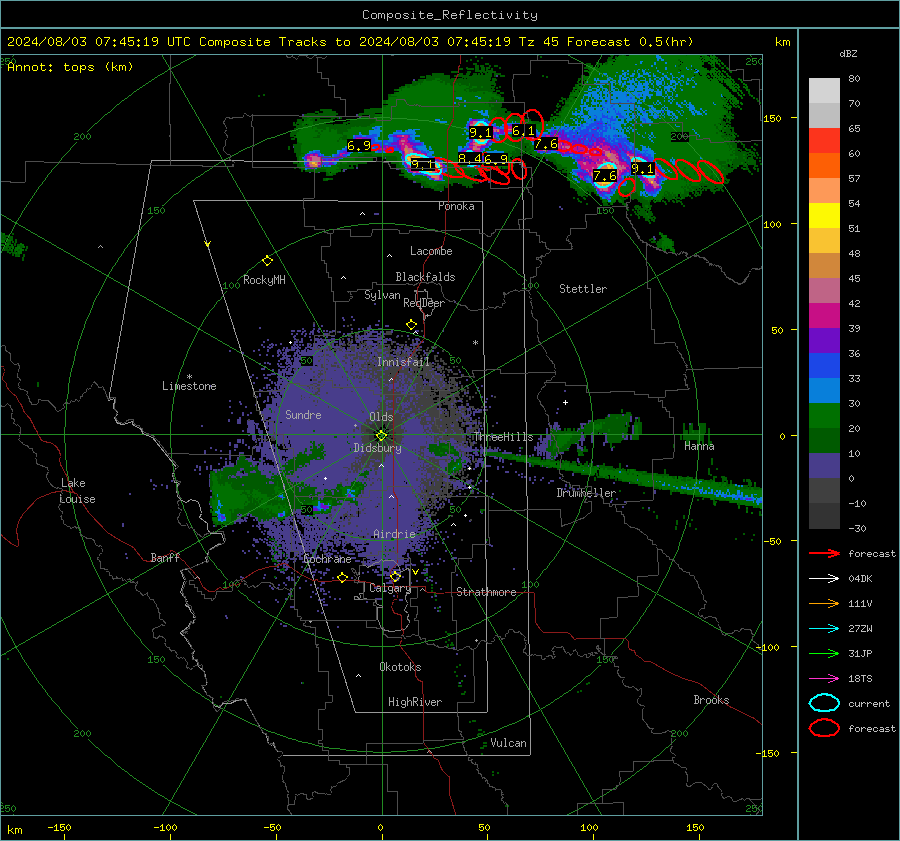The height and width of the screenshot is (841, 900).
Task: Click the Calgary map label
Action: (390, 588)
